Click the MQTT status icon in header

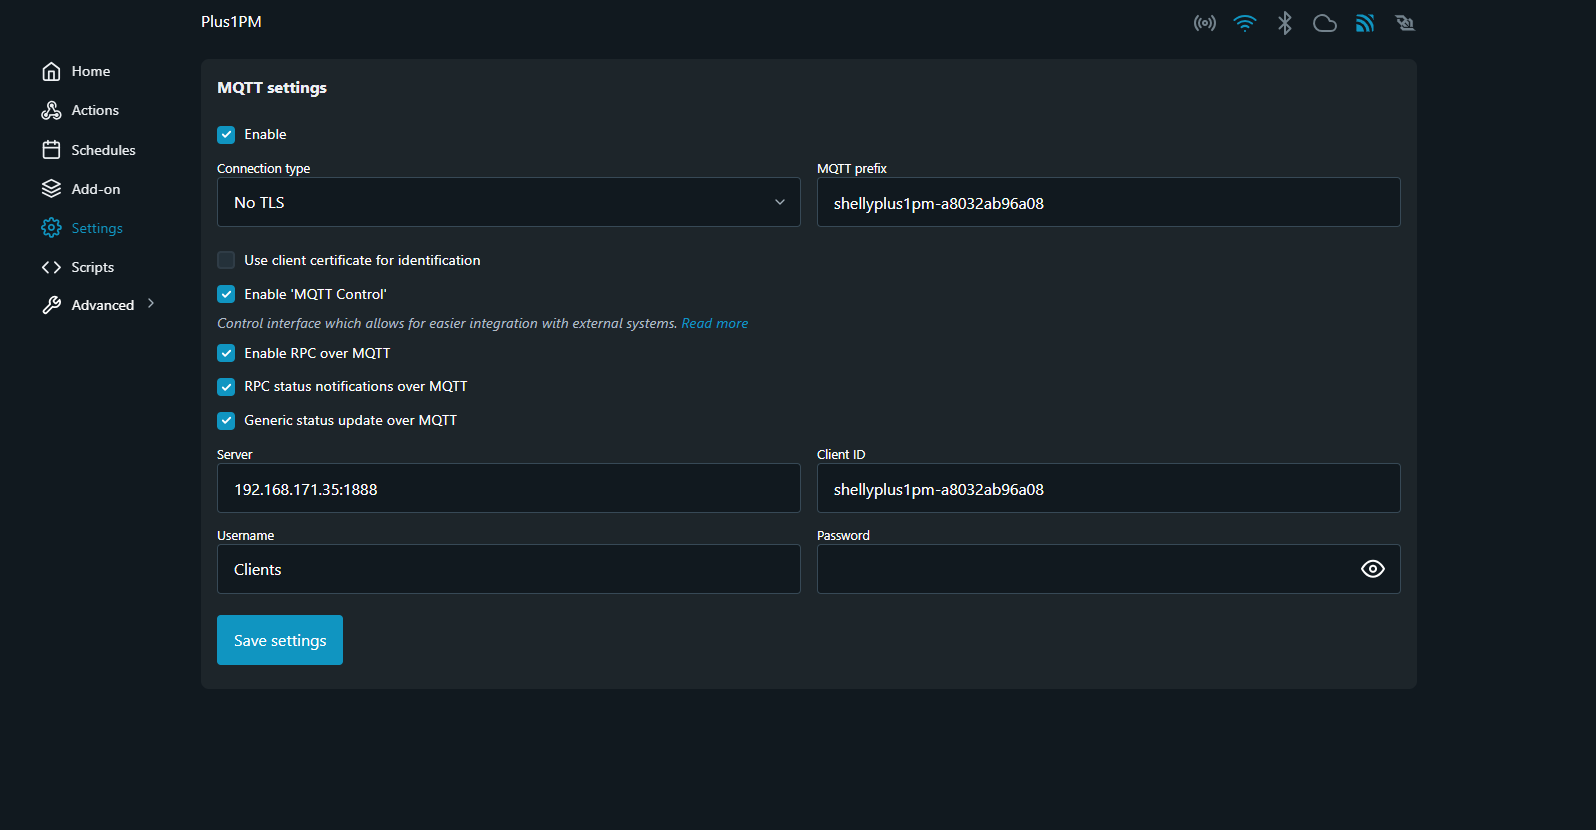(x=1365, y=23)
